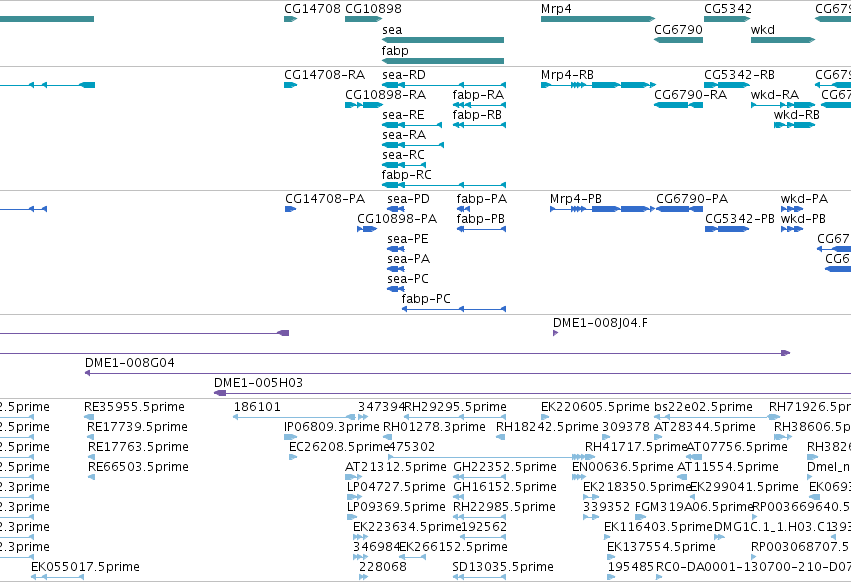Click EST IP06809.3prime
Image resolution: width=851 pixels, height=582 pixels.
pos(332,427)
